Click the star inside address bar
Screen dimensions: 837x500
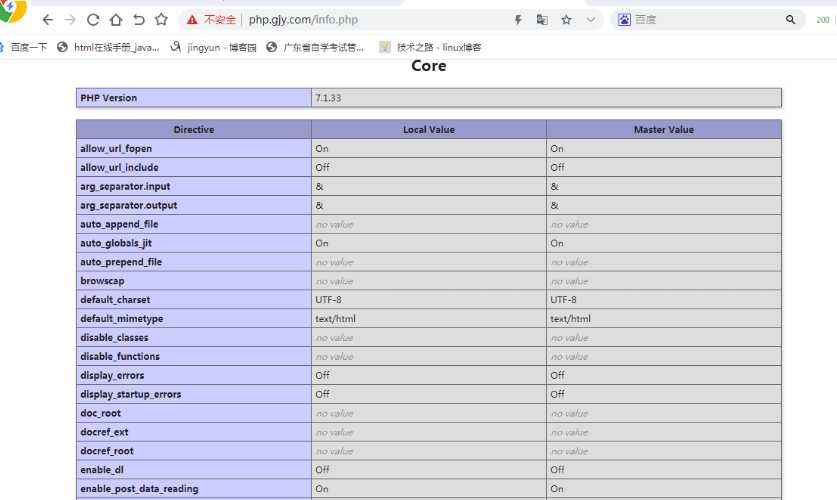click(566, 20)
